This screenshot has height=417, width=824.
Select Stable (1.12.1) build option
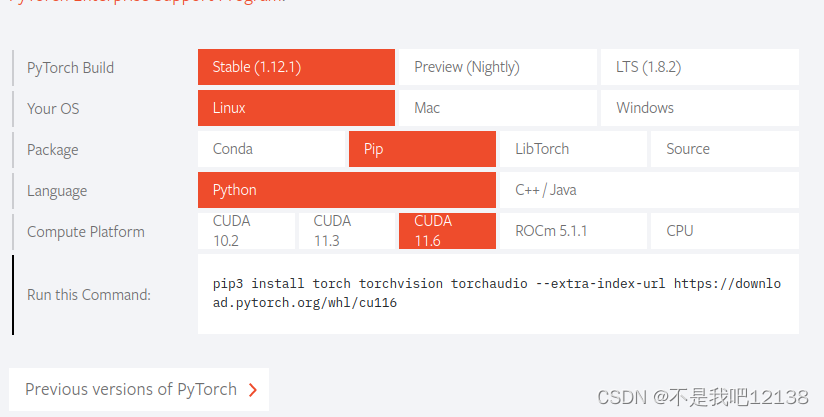(x=297, y=67)
